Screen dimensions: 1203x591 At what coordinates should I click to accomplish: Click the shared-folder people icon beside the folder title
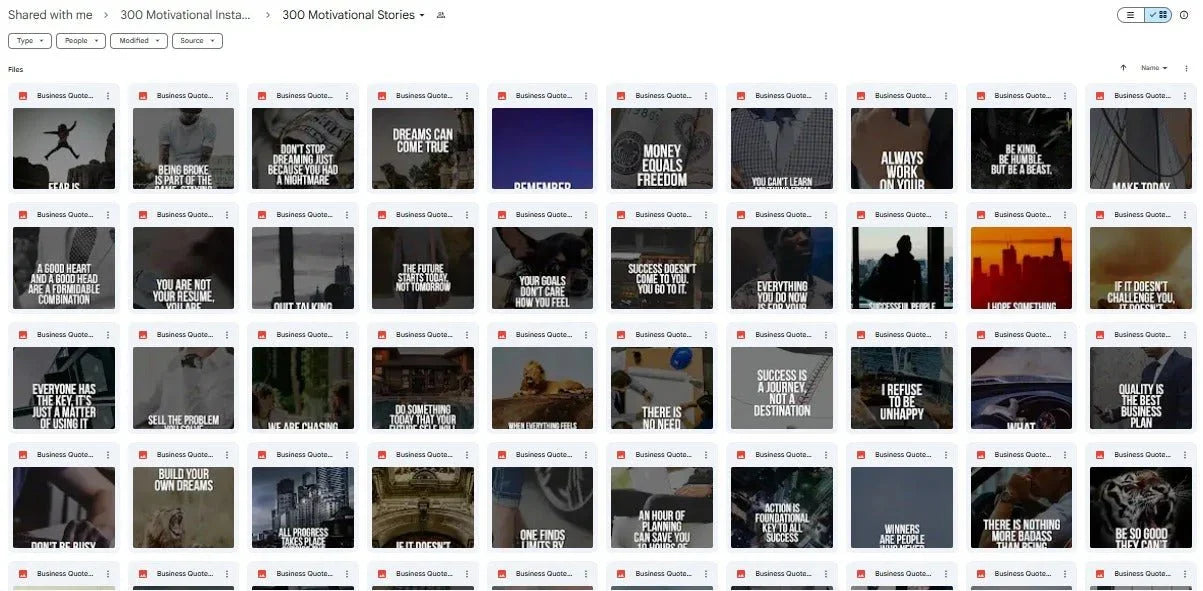click(440, 15)
